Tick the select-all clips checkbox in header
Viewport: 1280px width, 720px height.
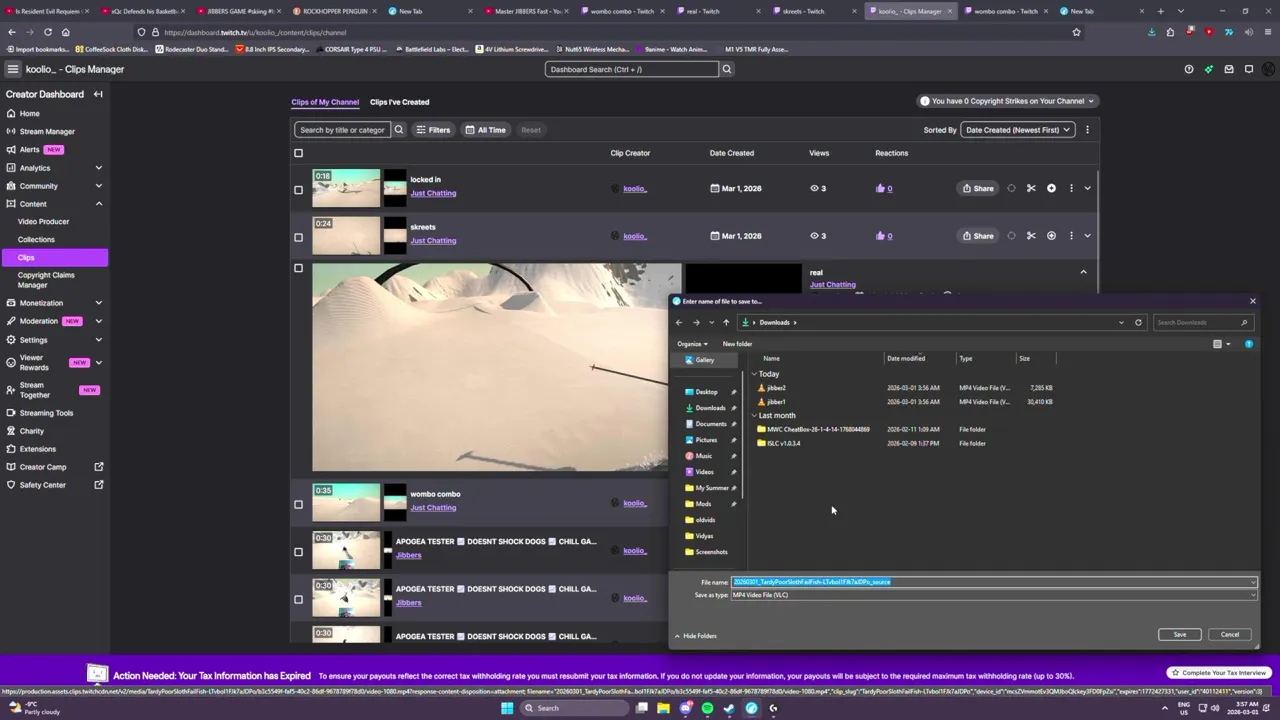(x=298, y=153)
